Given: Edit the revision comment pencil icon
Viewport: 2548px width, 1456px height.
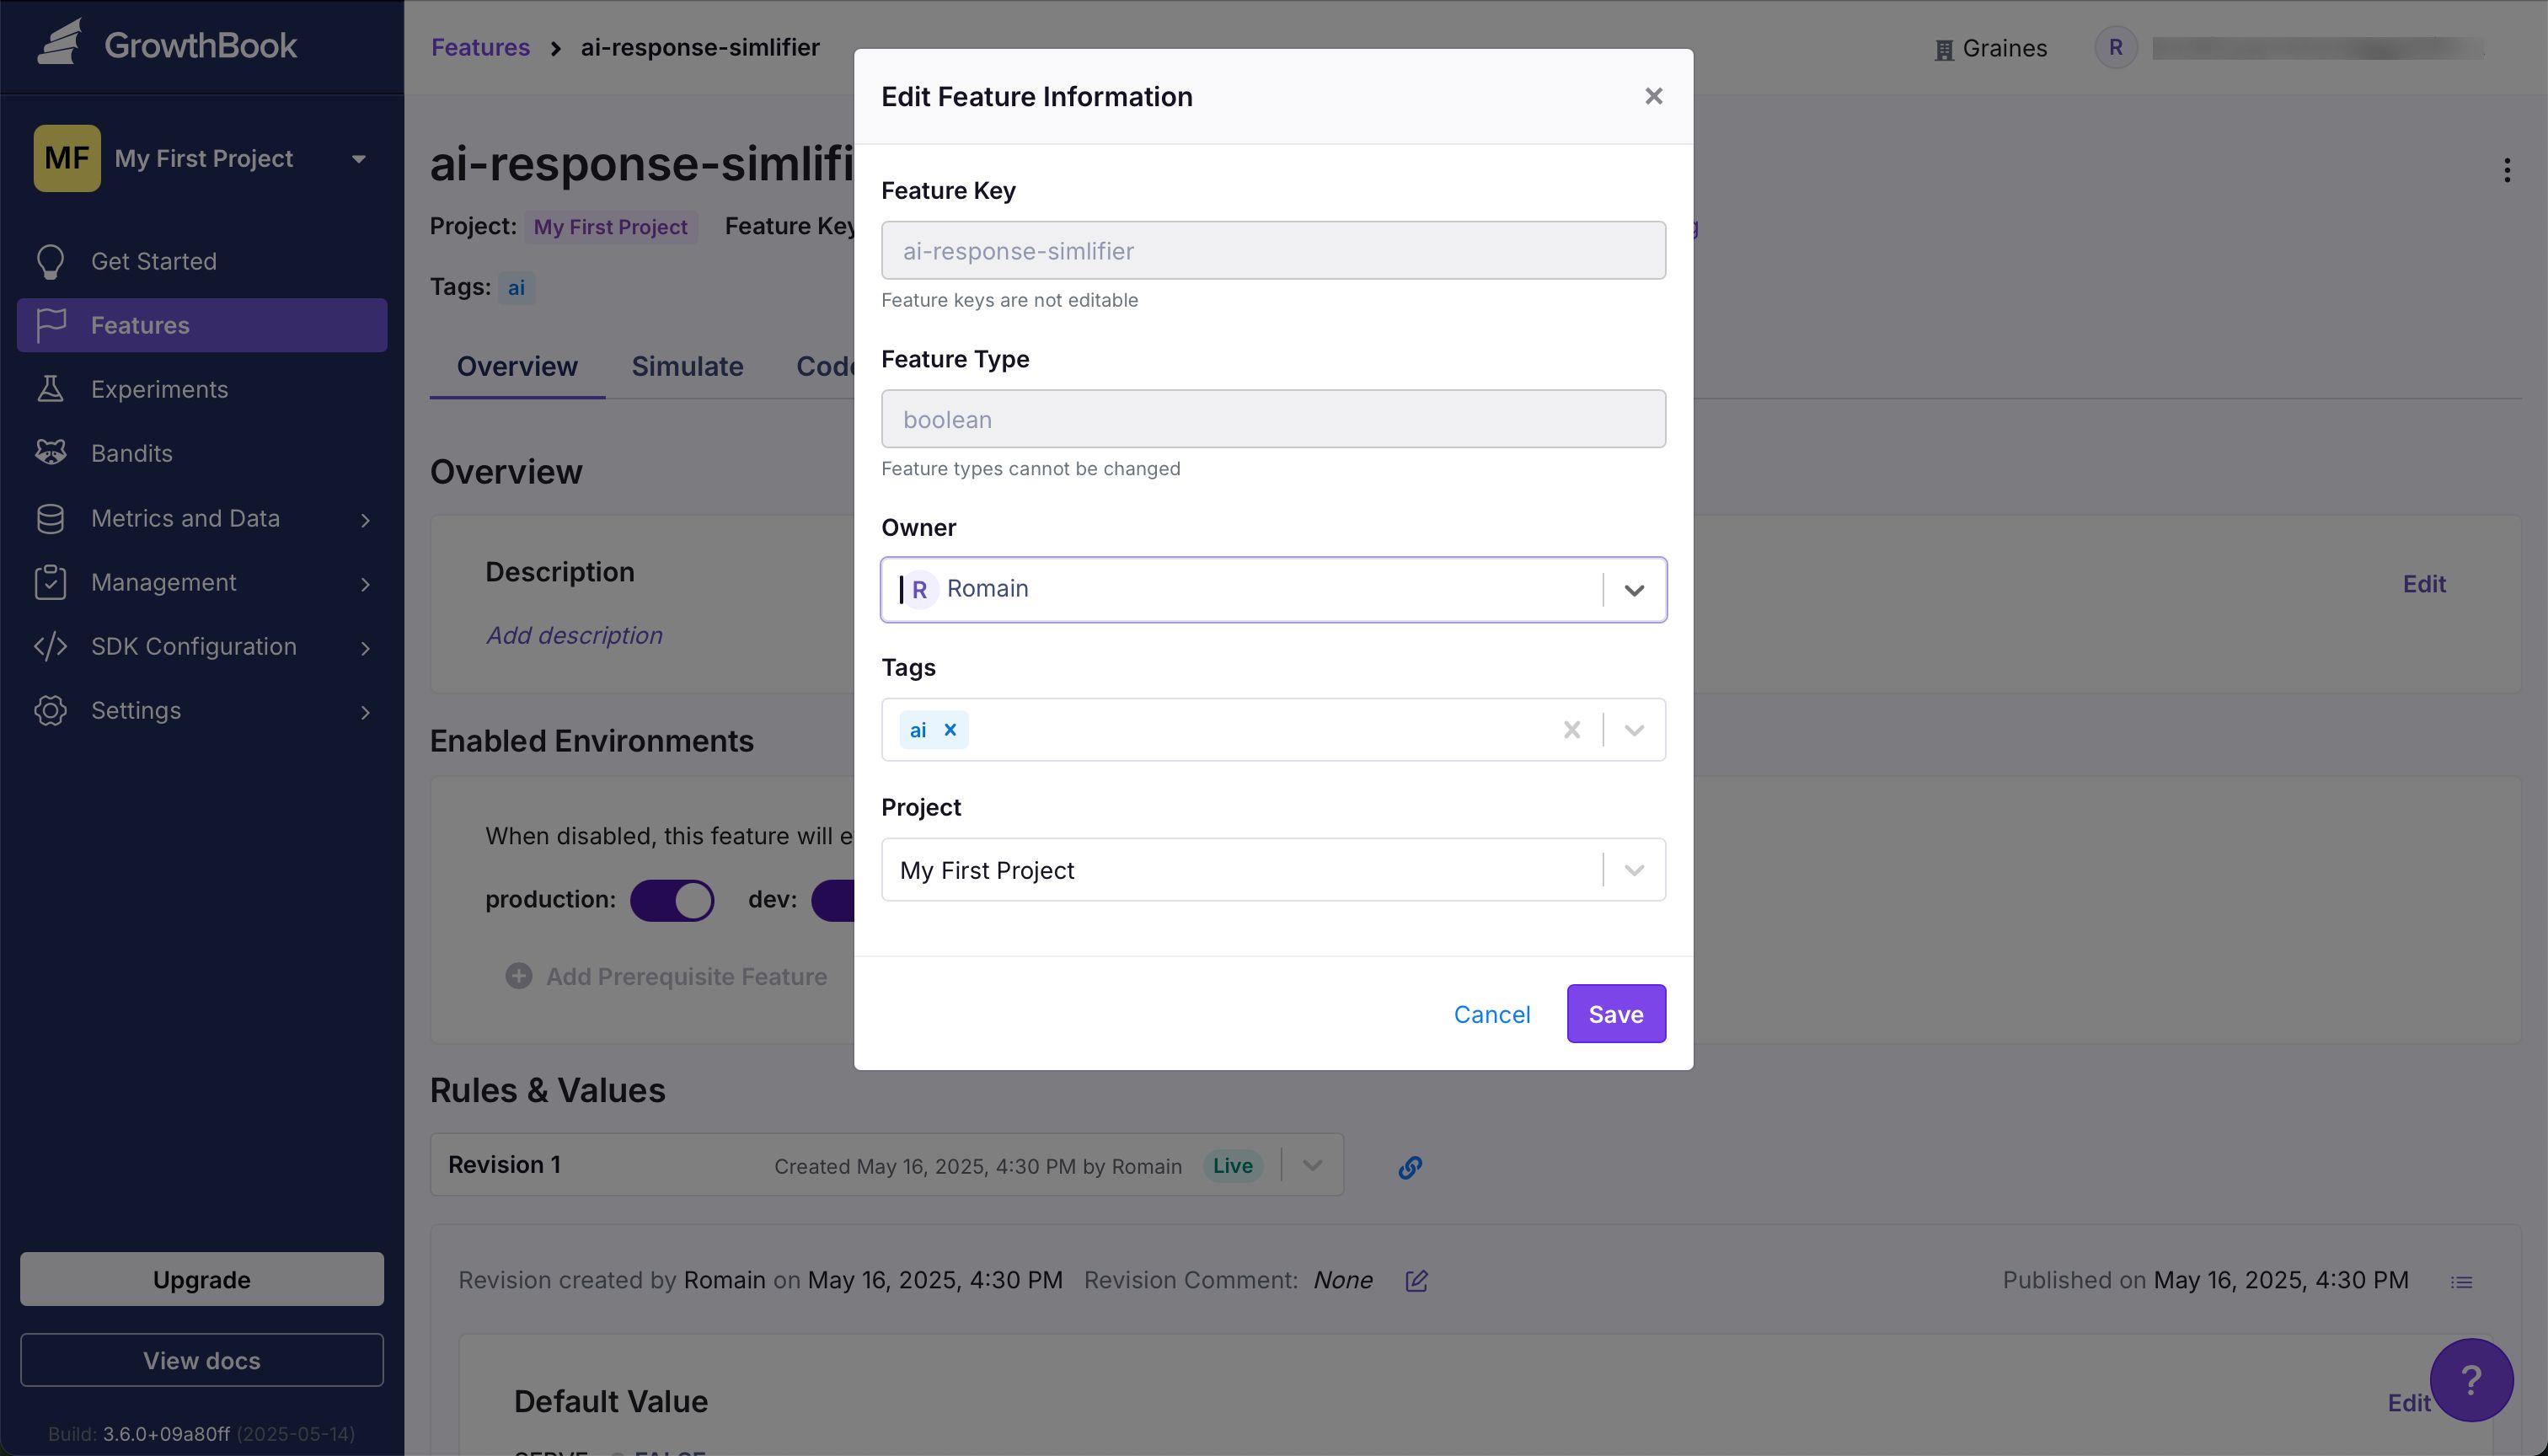Looking at the screenshot, I should click(1417, 1281).
